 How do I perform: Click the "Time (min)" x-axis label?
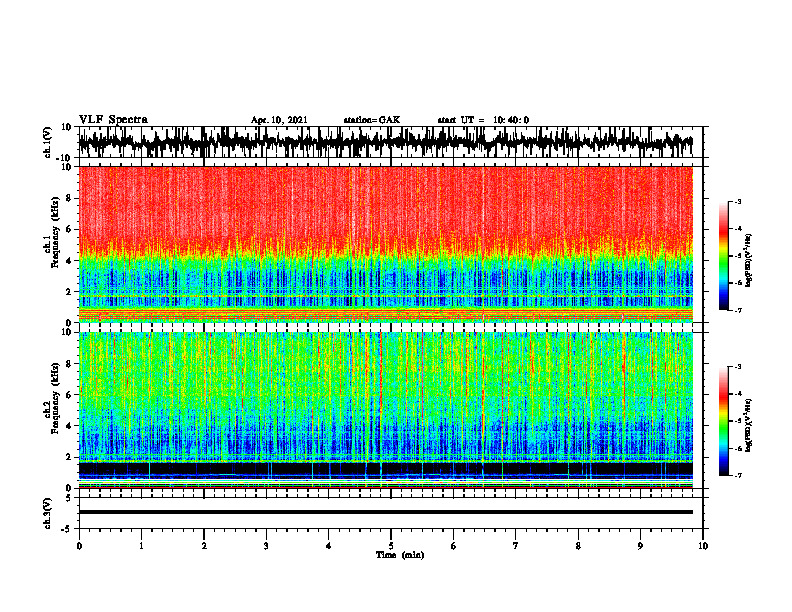[400, 555]
